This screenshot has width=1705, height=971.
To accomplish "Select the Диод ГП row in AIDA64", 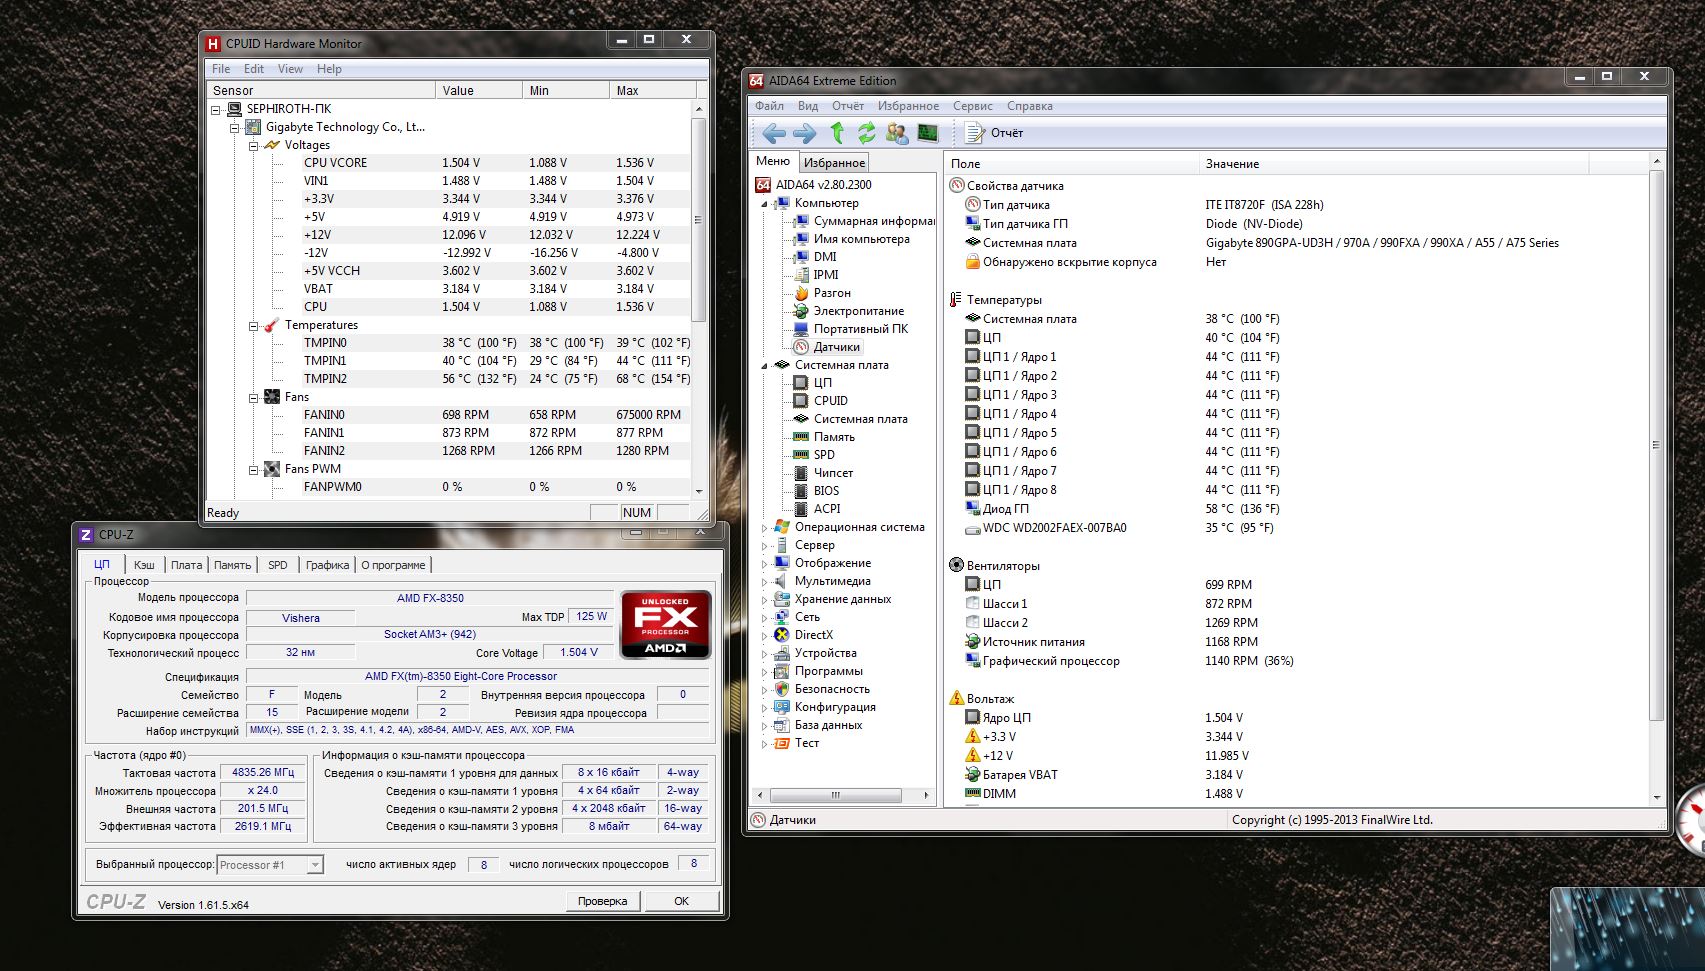I will pos(1296,509).
